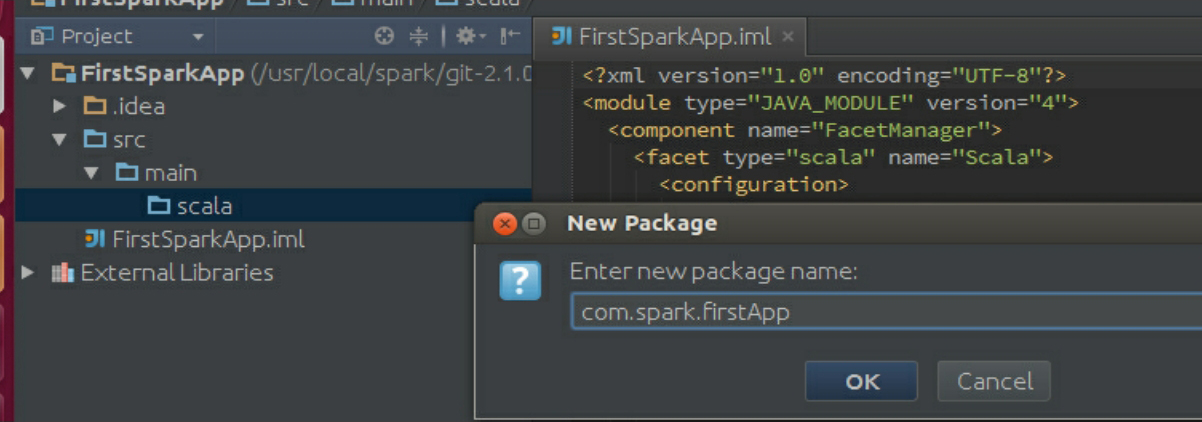Image resolution: width=1202 pixels, height=422 pixels.
Task: Expand the .idea folder
Action: click(x=60, y=106)
